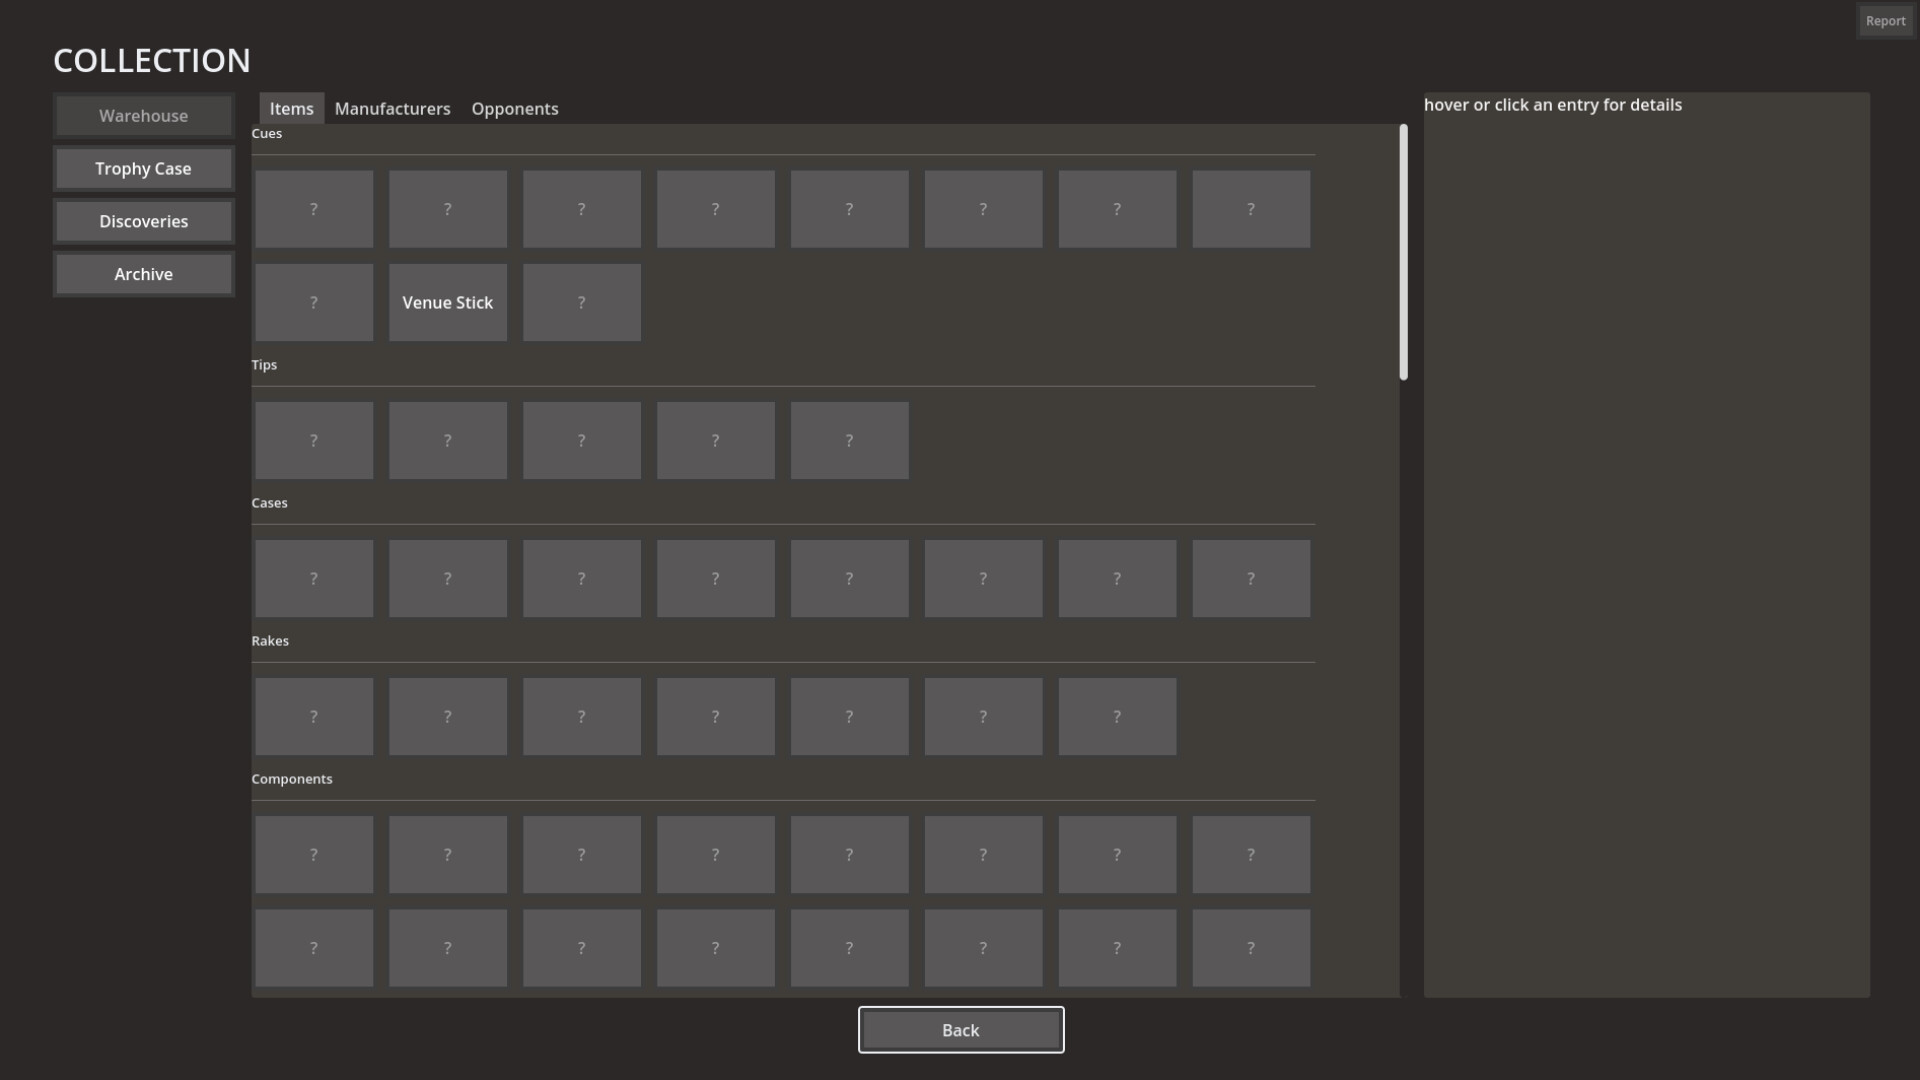1920x1080 pixels.
Task: Select the fourth unknown entry under Rakes
Action: [x=716, y=717]
